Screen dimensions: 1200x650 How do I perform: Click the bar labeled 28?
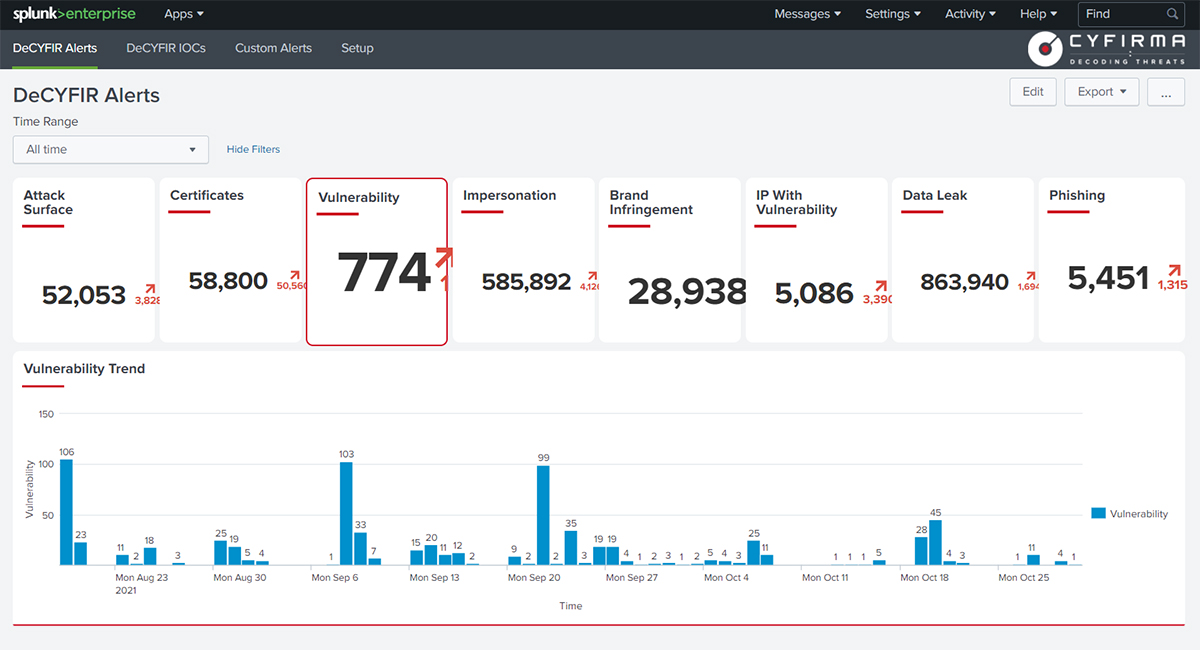(x=921, y=551)
